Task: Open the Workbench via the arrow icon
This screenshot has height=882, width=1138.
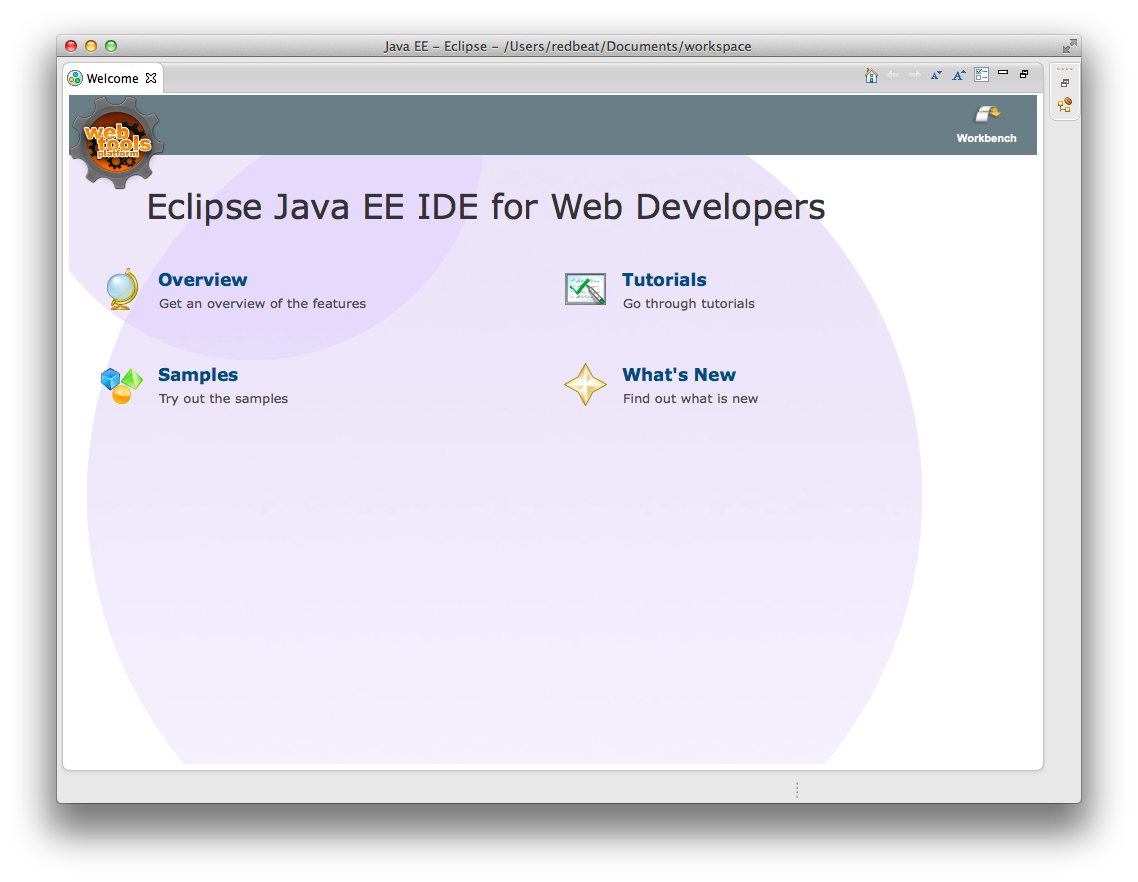Action: 987,115
